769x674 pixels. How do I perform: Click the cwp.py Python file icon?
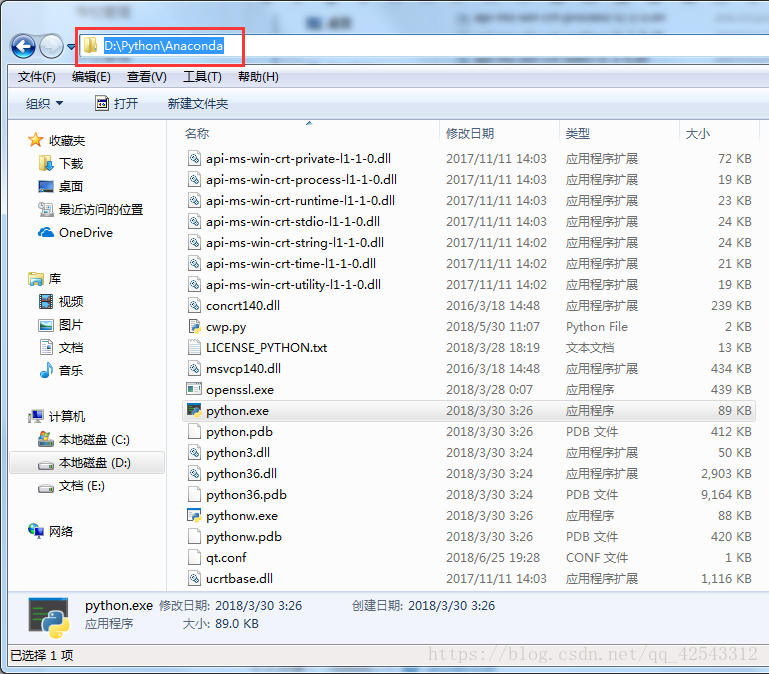point(194,327)
